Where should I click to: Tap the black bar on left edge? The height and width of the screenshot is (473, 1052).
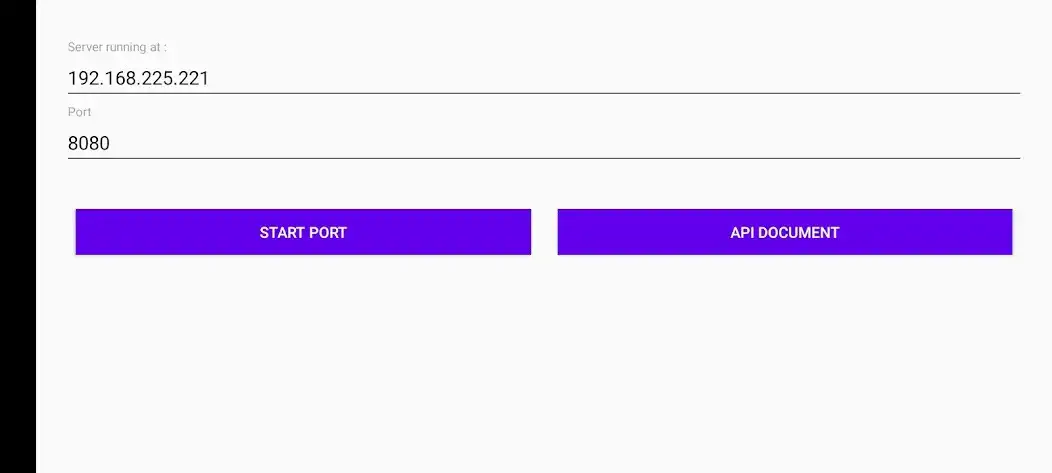17,236
